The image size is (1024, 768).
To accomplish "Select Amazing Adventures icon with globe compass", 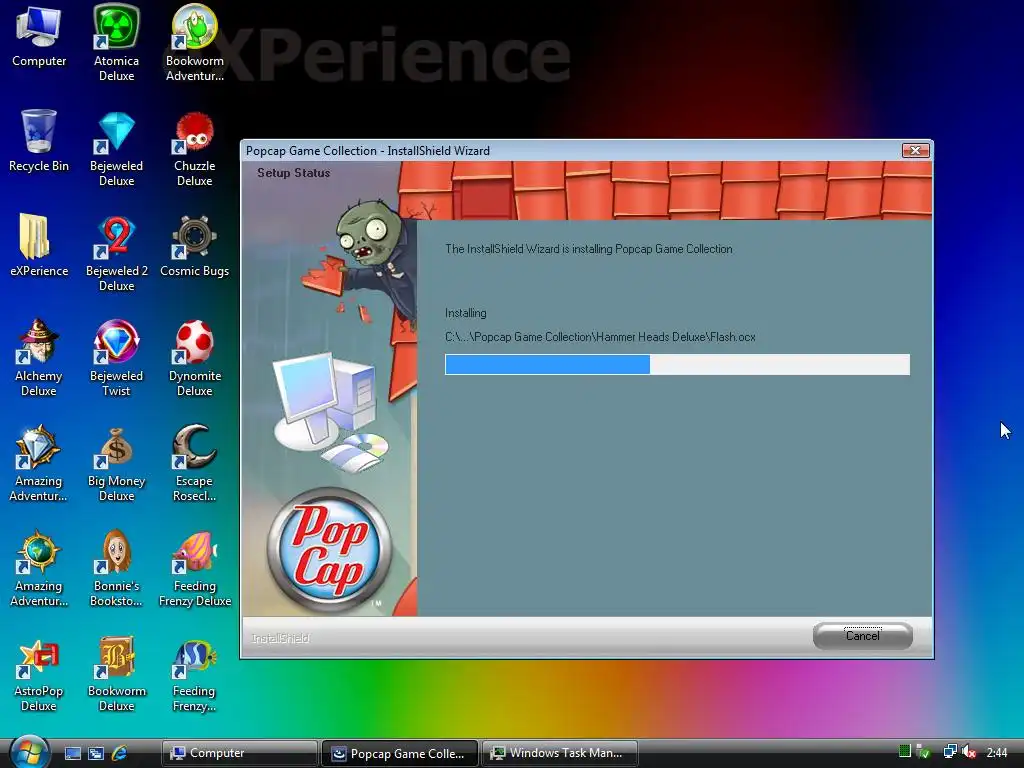I will click(x=39, y=568).
